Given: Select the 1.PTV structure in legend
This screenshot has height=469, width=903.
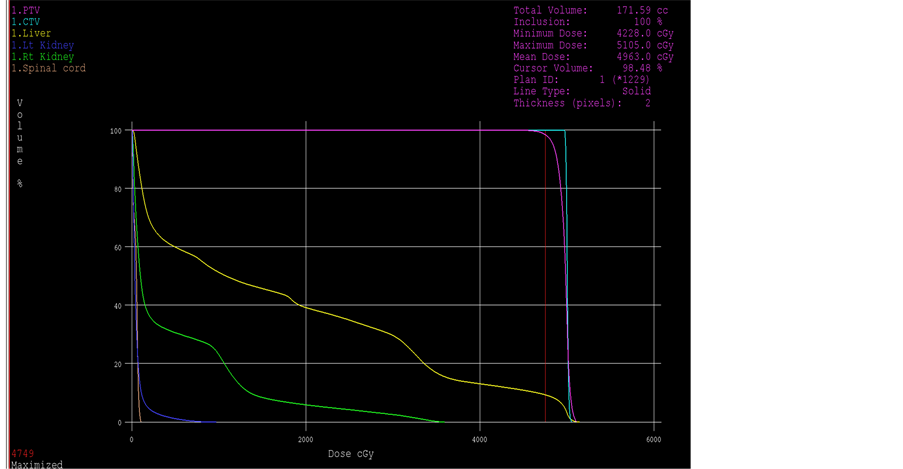Looking at the screenshot, I should (25, 9).
